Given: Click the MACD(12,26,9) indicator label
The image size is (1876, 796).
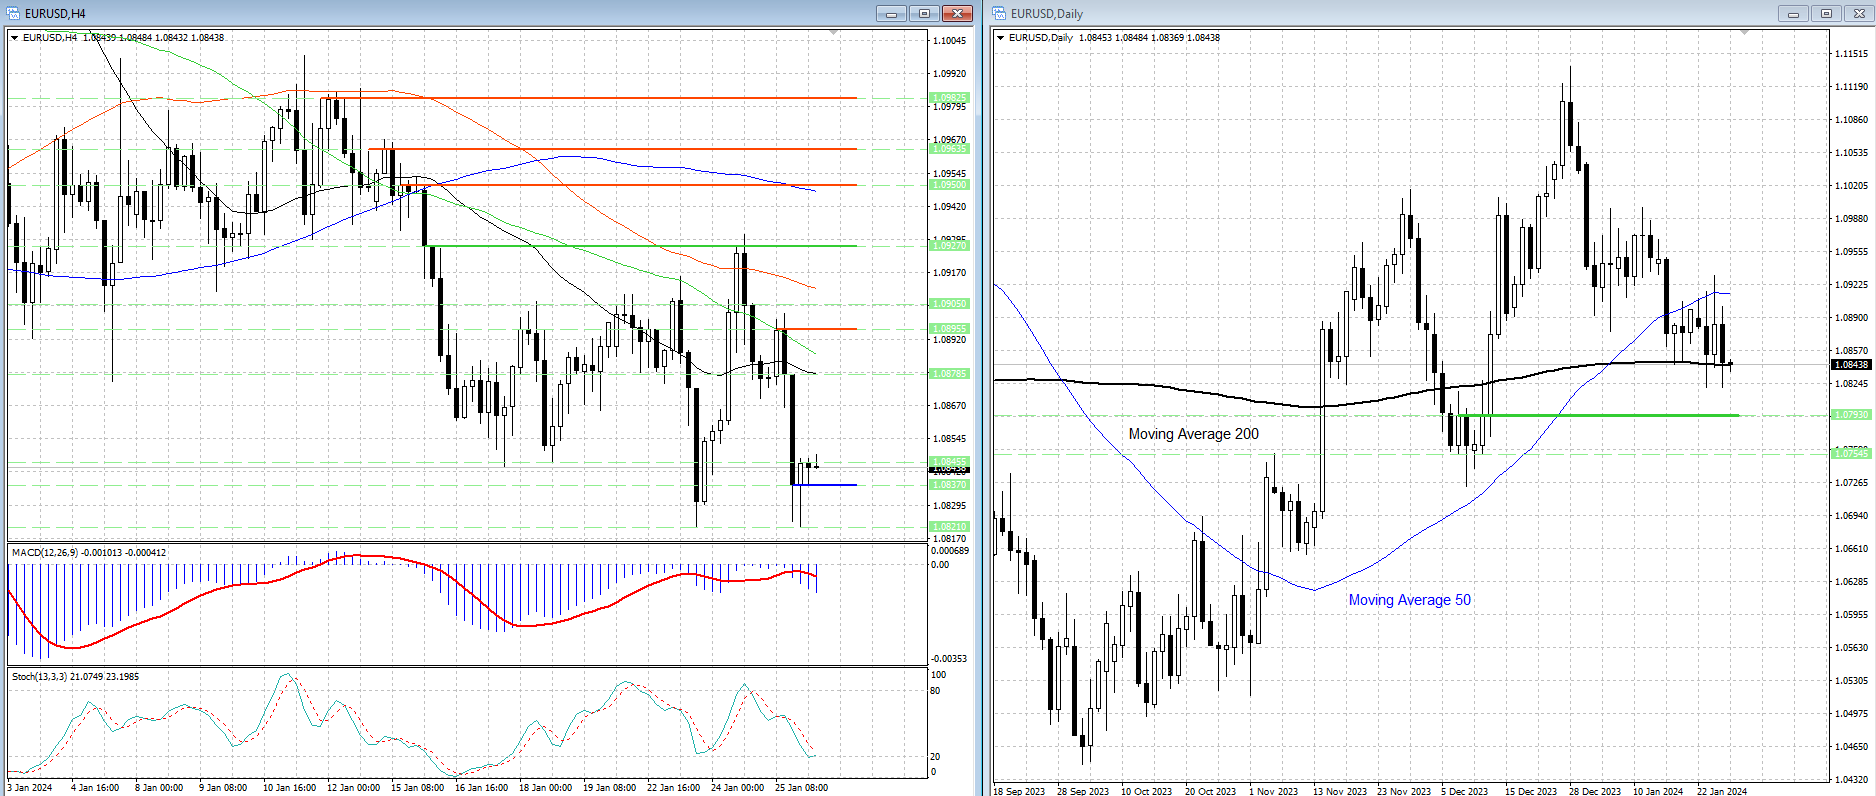Looking at the screenshot, I should coord(47,552).
